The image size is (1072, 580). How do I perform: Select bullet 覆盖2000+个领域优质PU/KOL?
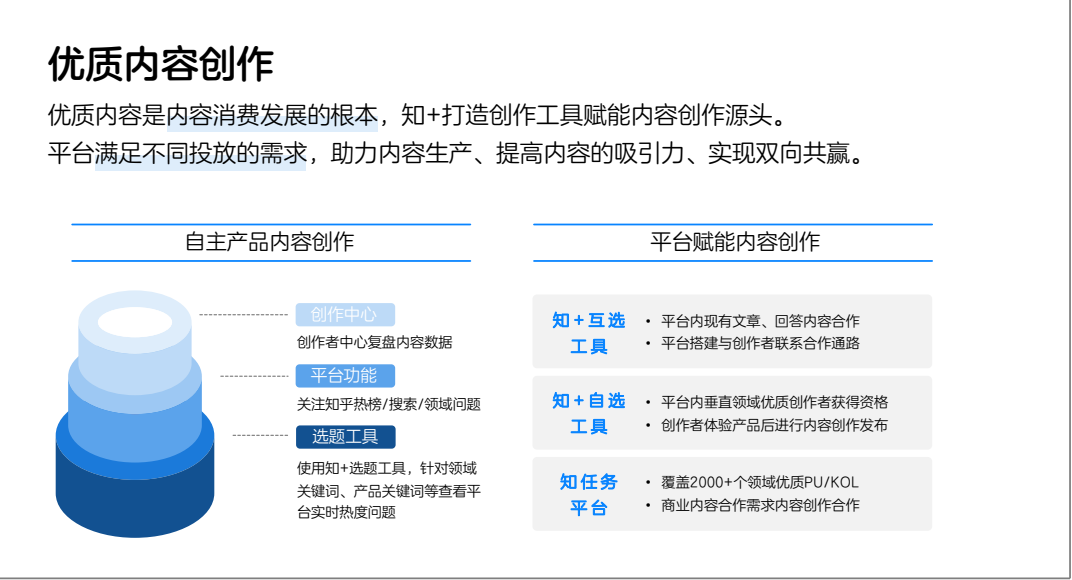click(760, 482)
